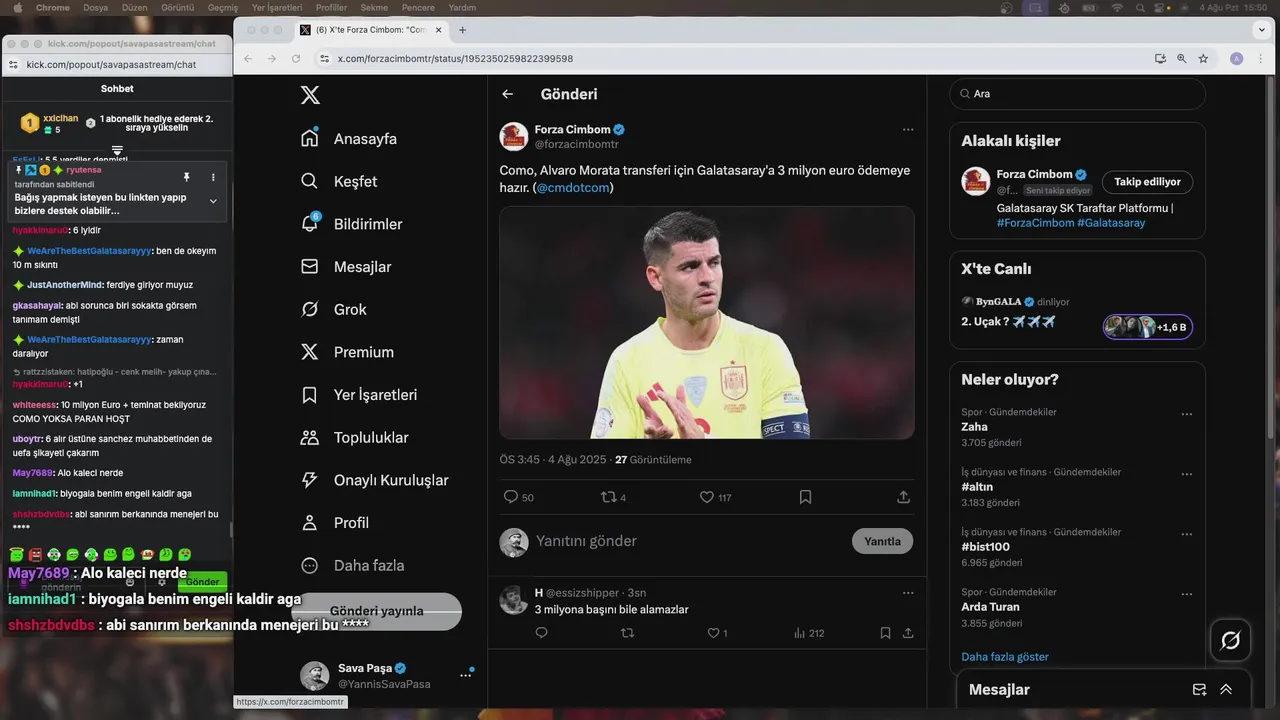The height and width of the screenshot is (720, 1280).
Task: Join the 2. Uçak live listeners
Action: pyautogui.click(x=1147, y=327)
